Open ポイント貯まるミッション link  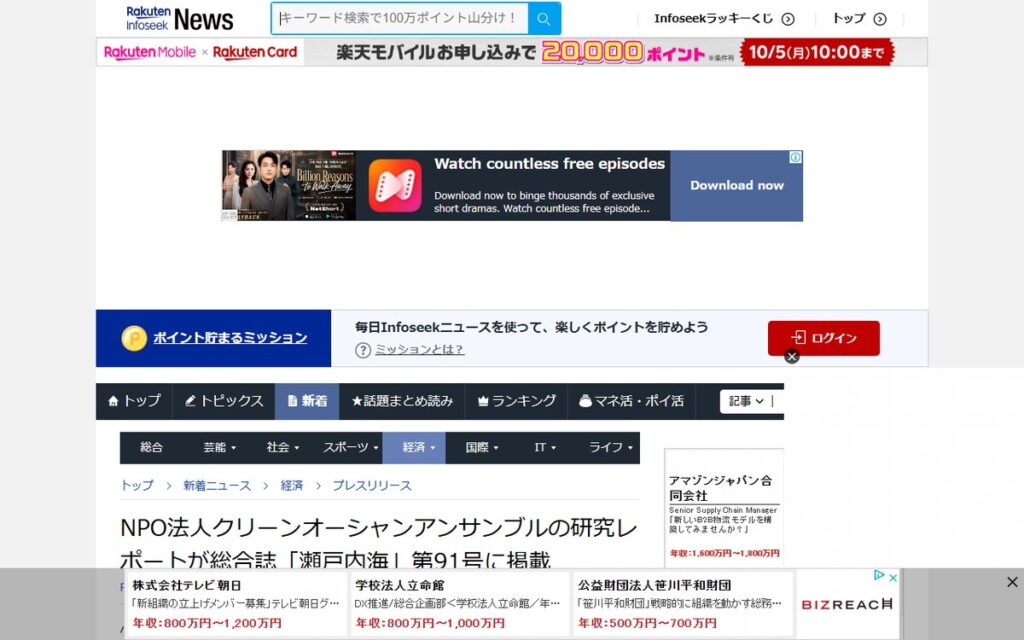[x=230, y=338]
